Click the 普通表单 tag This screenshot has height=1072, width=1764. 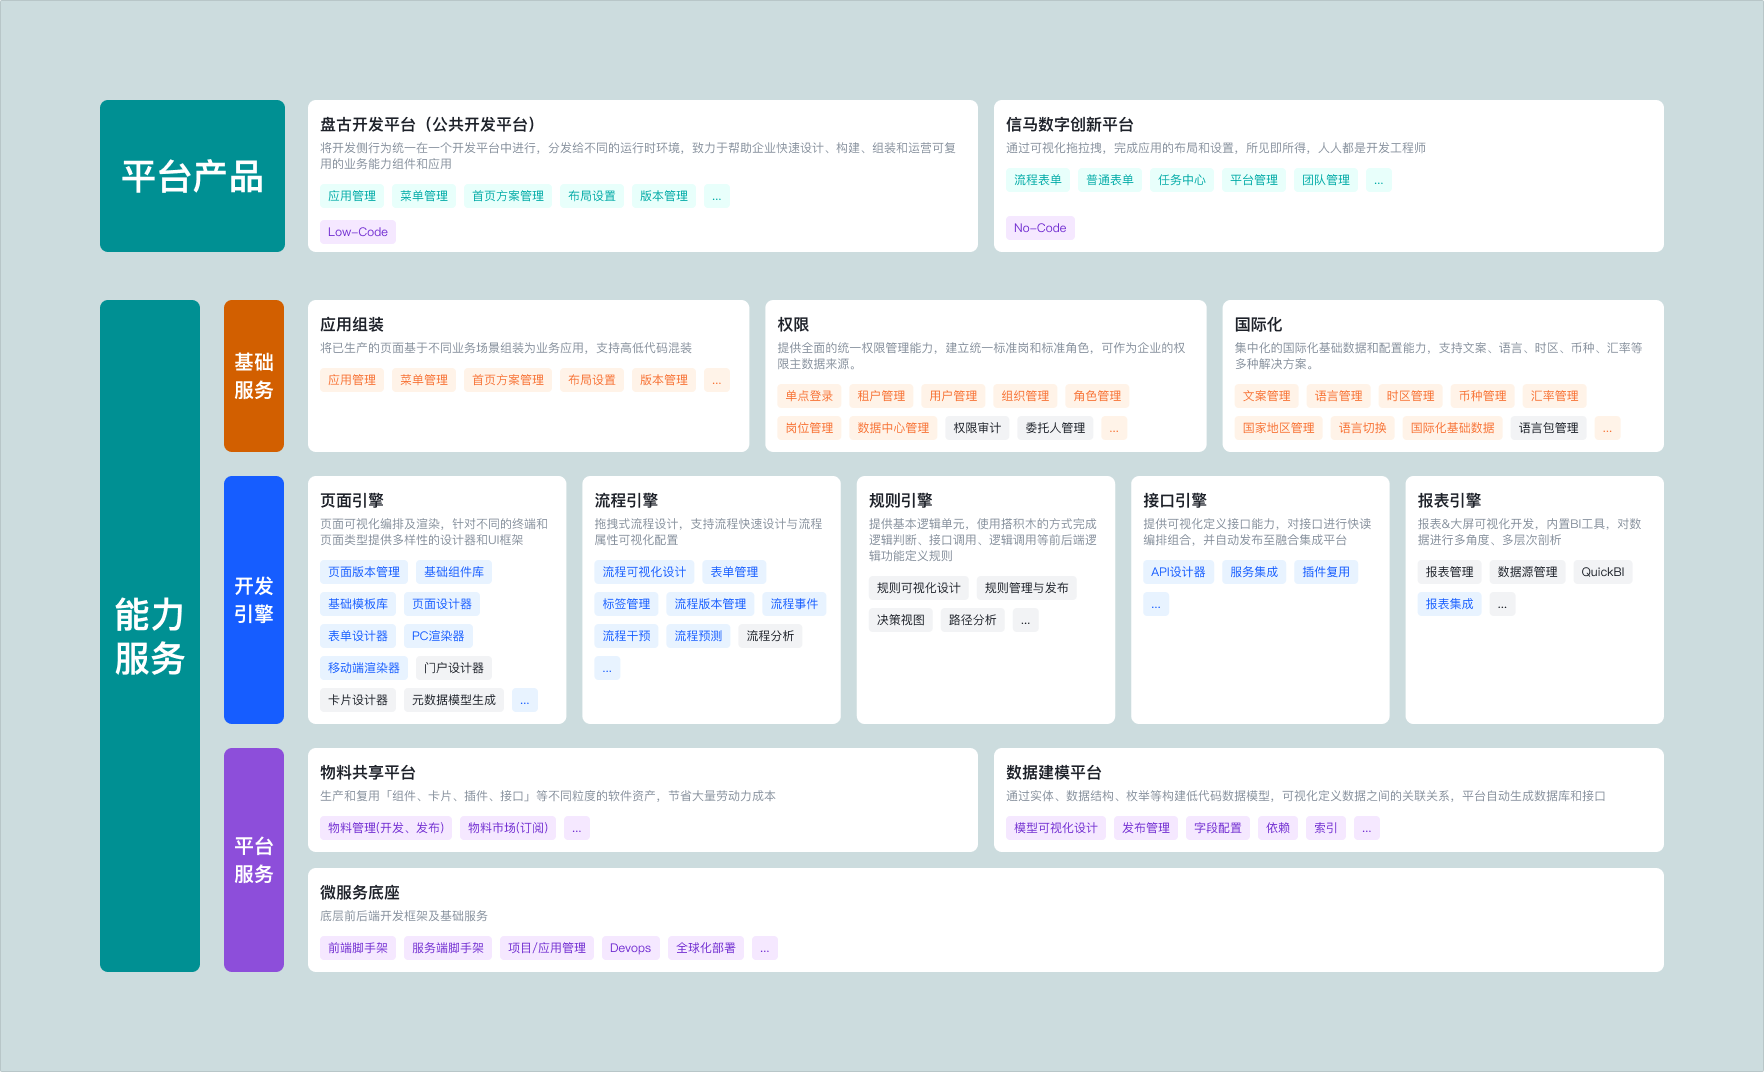pyautogui.click(x=1110, y=180)
